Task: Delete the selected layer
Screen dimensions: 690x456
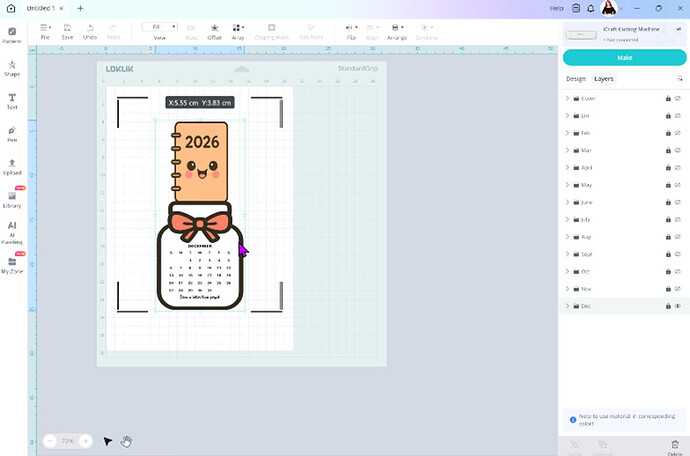Action: 674,446
